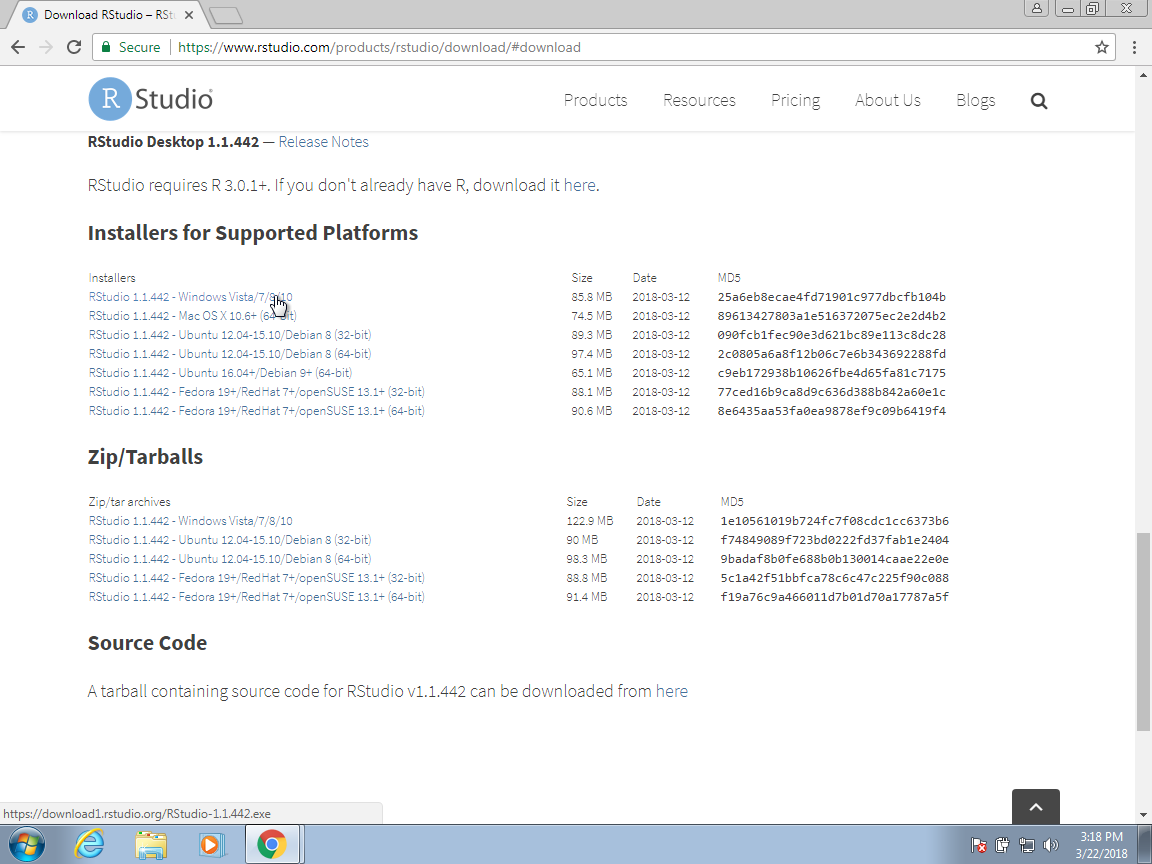The height and width of the screenshot is (864, 1152).
Task: Go back using browser back arrow
Action: point(18,47)
